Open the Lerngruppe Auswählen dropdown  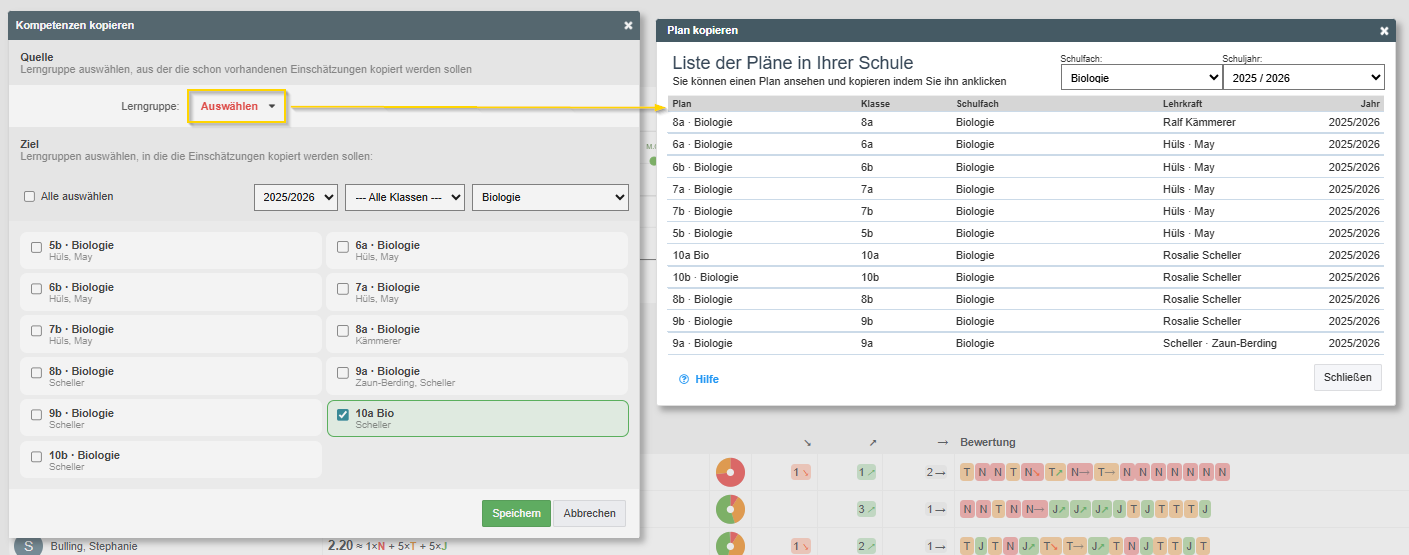(237, 106)
